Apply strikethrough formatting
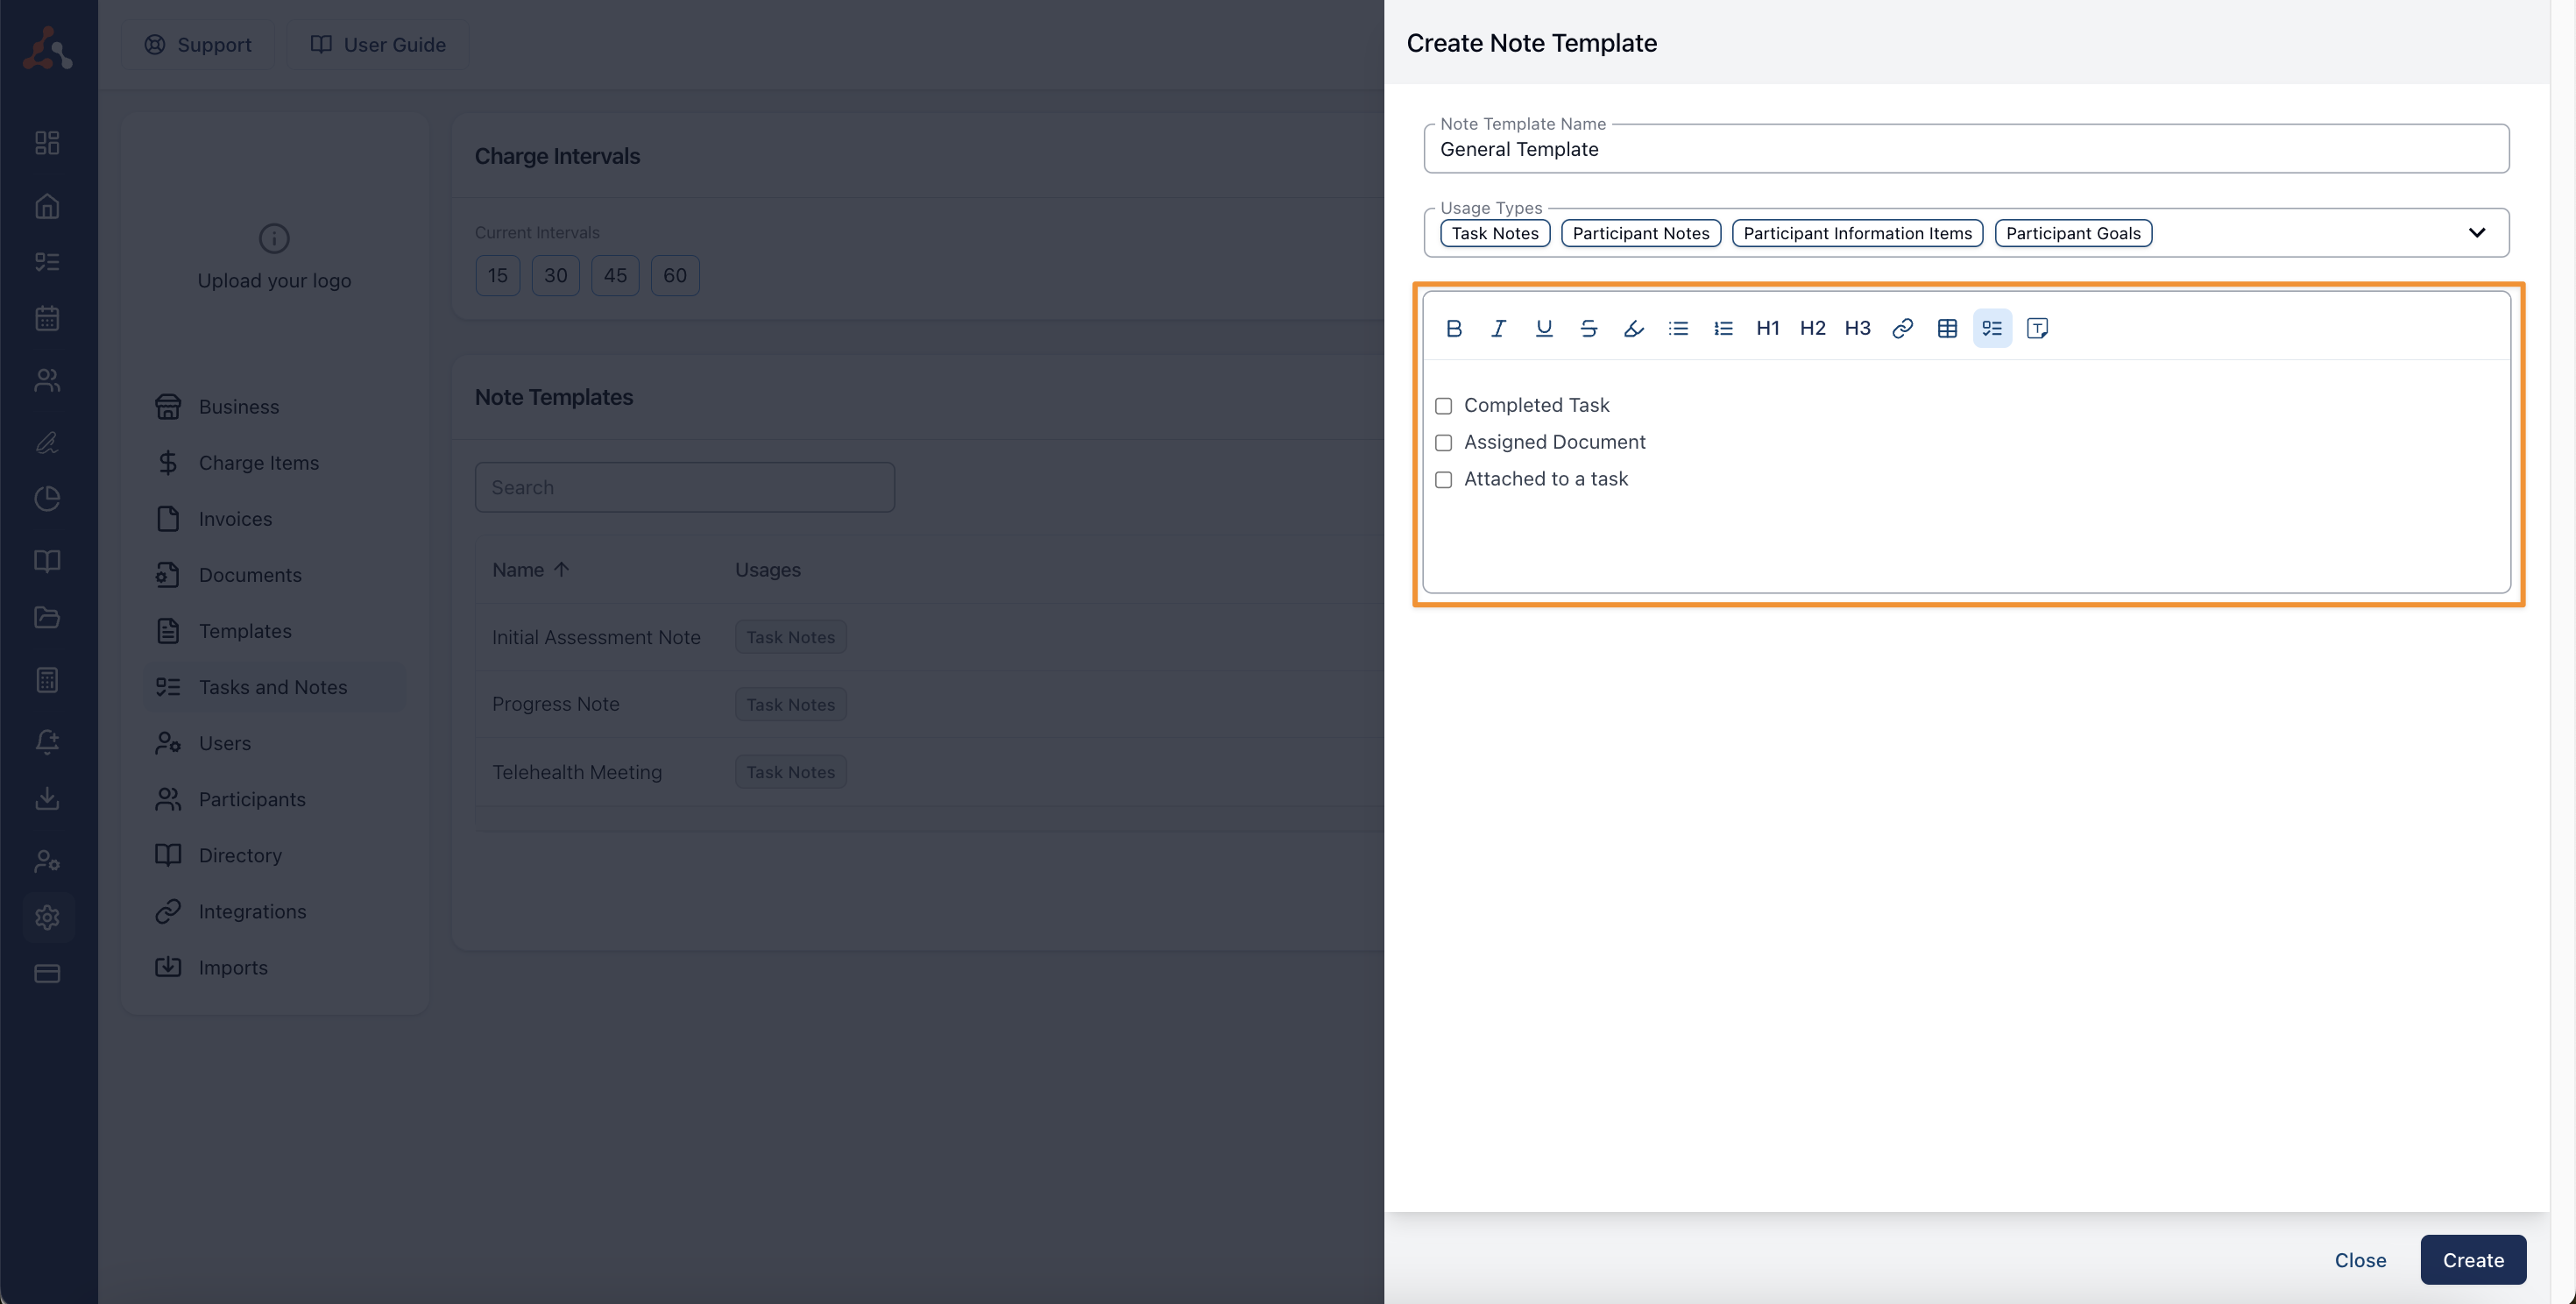Screen dimensions: 2576x1304 point(1588,328)
